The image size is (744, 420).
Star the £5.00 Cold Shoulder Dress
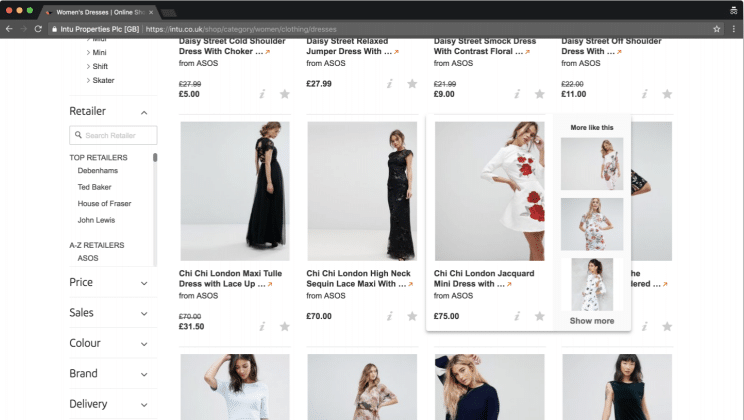point(285,94)
